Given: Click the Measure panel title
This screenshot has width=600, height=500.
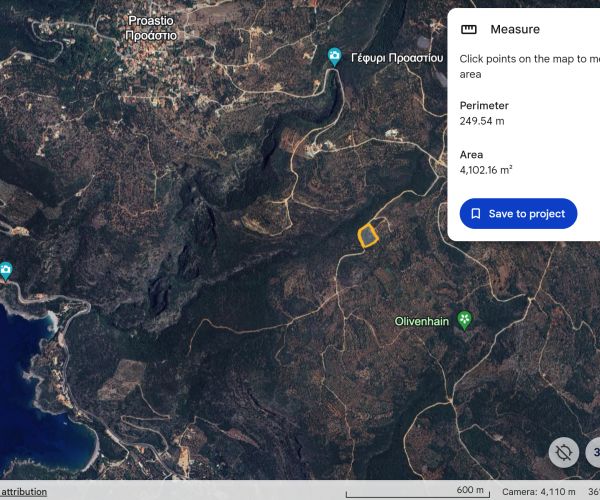Looking at the screenshot, I should click(514, 30).
